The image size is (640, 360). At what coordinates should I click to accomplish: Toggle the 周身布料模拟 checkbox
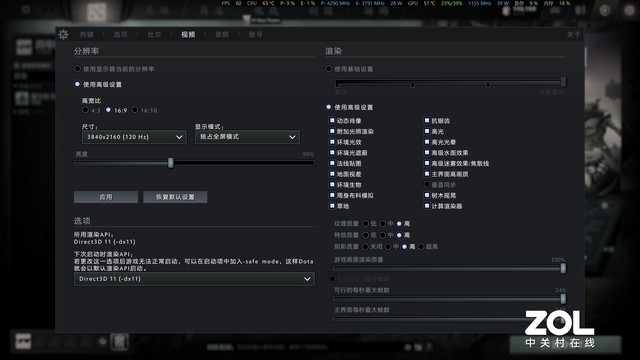pyautogui.click(x=332, y=195)
